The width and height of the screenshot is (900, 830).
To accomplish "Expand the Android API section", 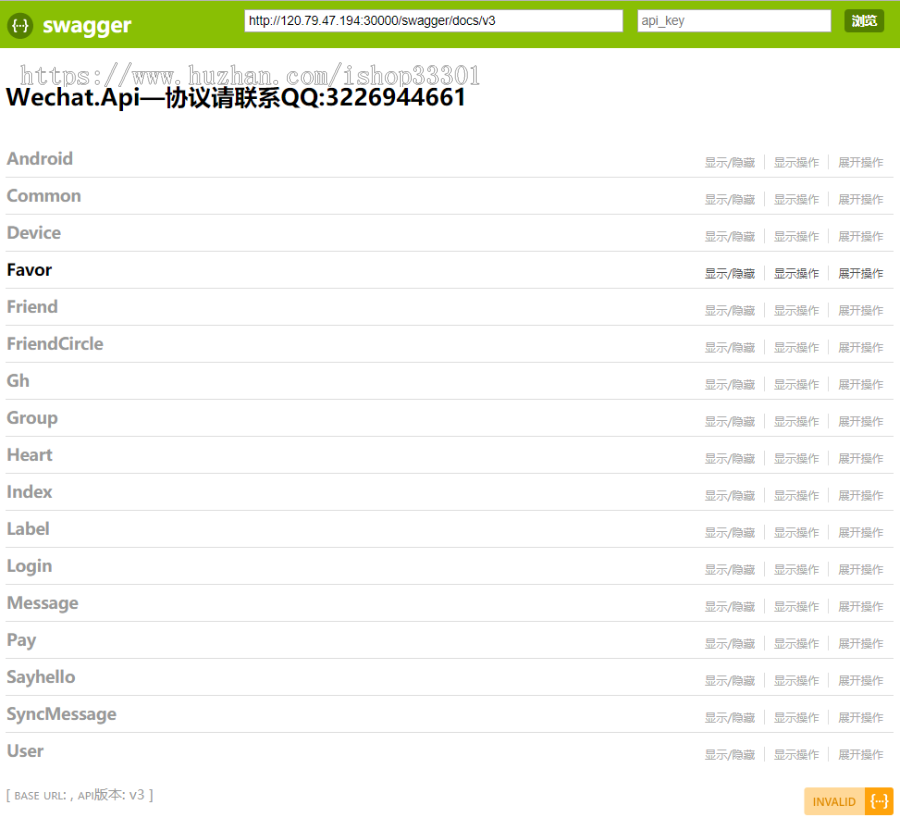I will coord(40,158).
